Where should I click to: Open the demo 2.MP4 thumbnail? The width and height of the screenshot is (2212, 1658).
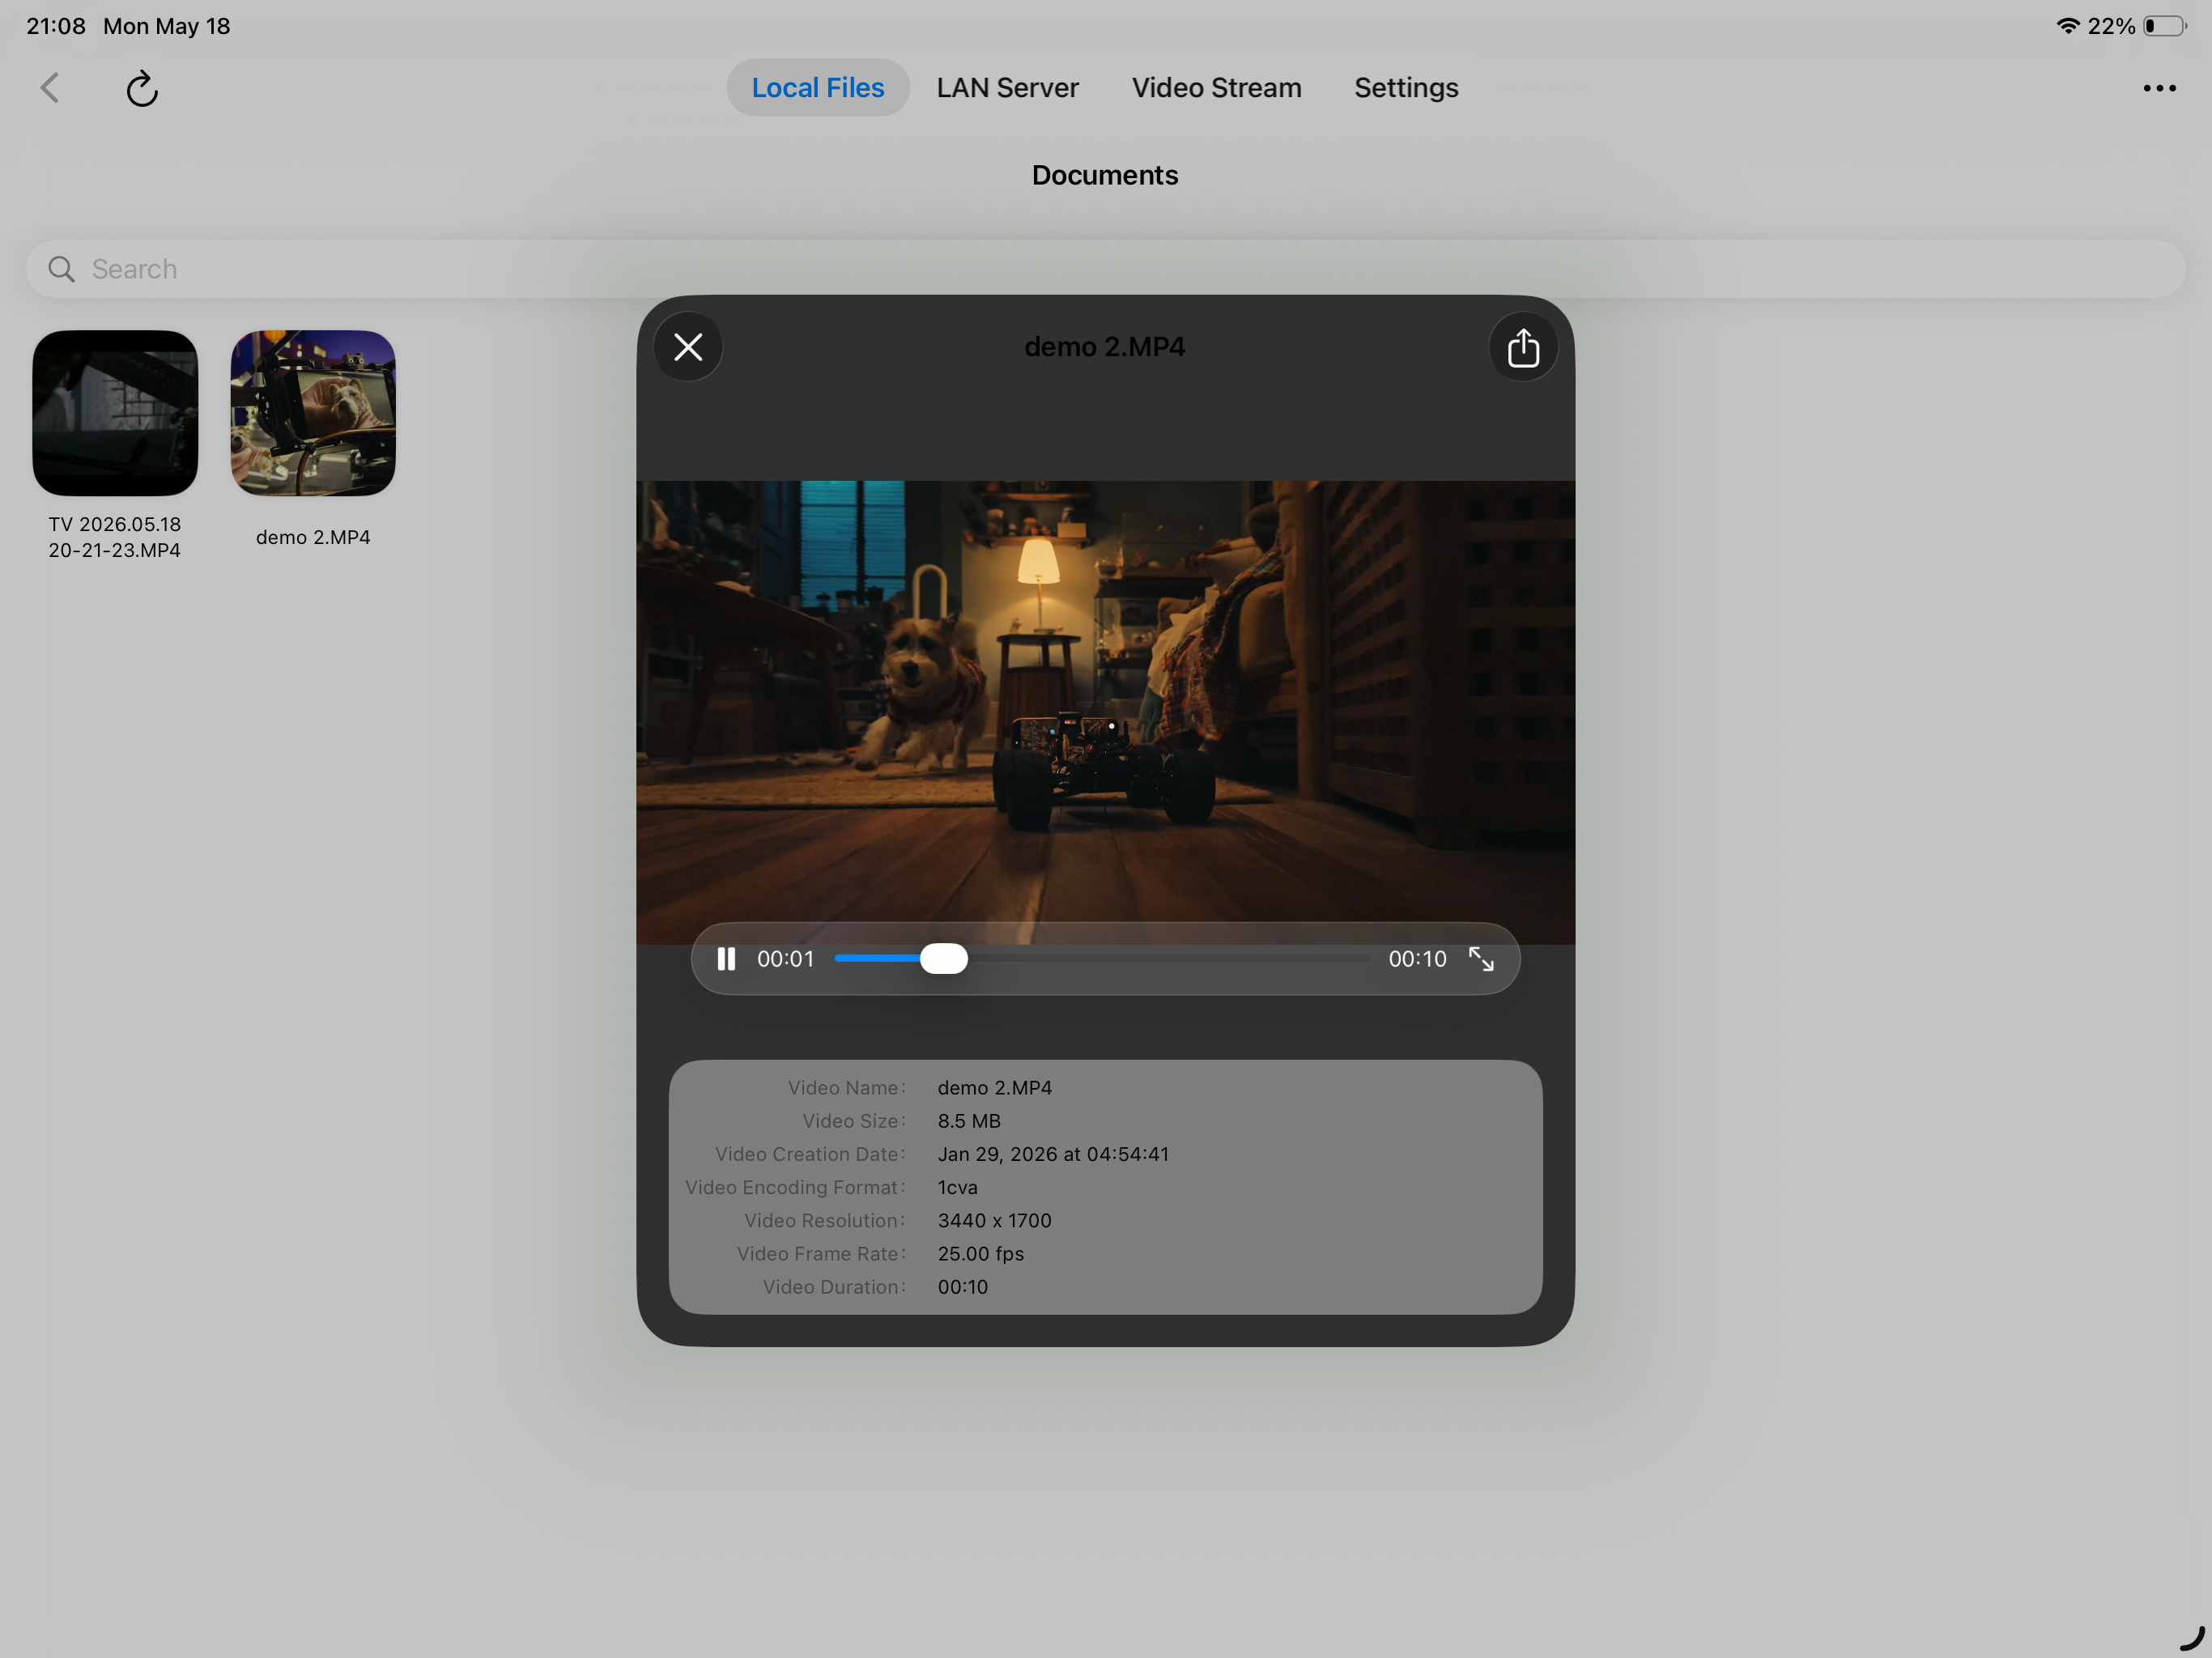(x=313, y=413)
